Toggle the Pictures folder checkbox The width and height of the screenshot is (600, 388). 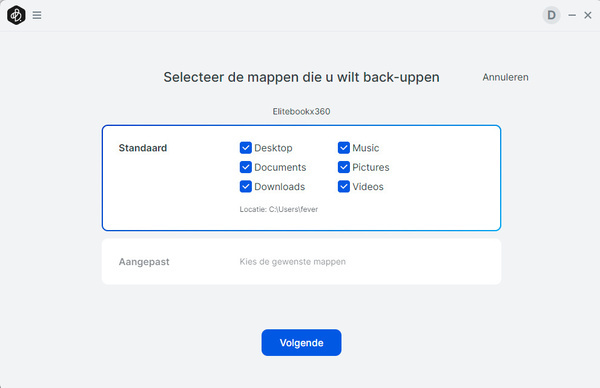(344, 167)
